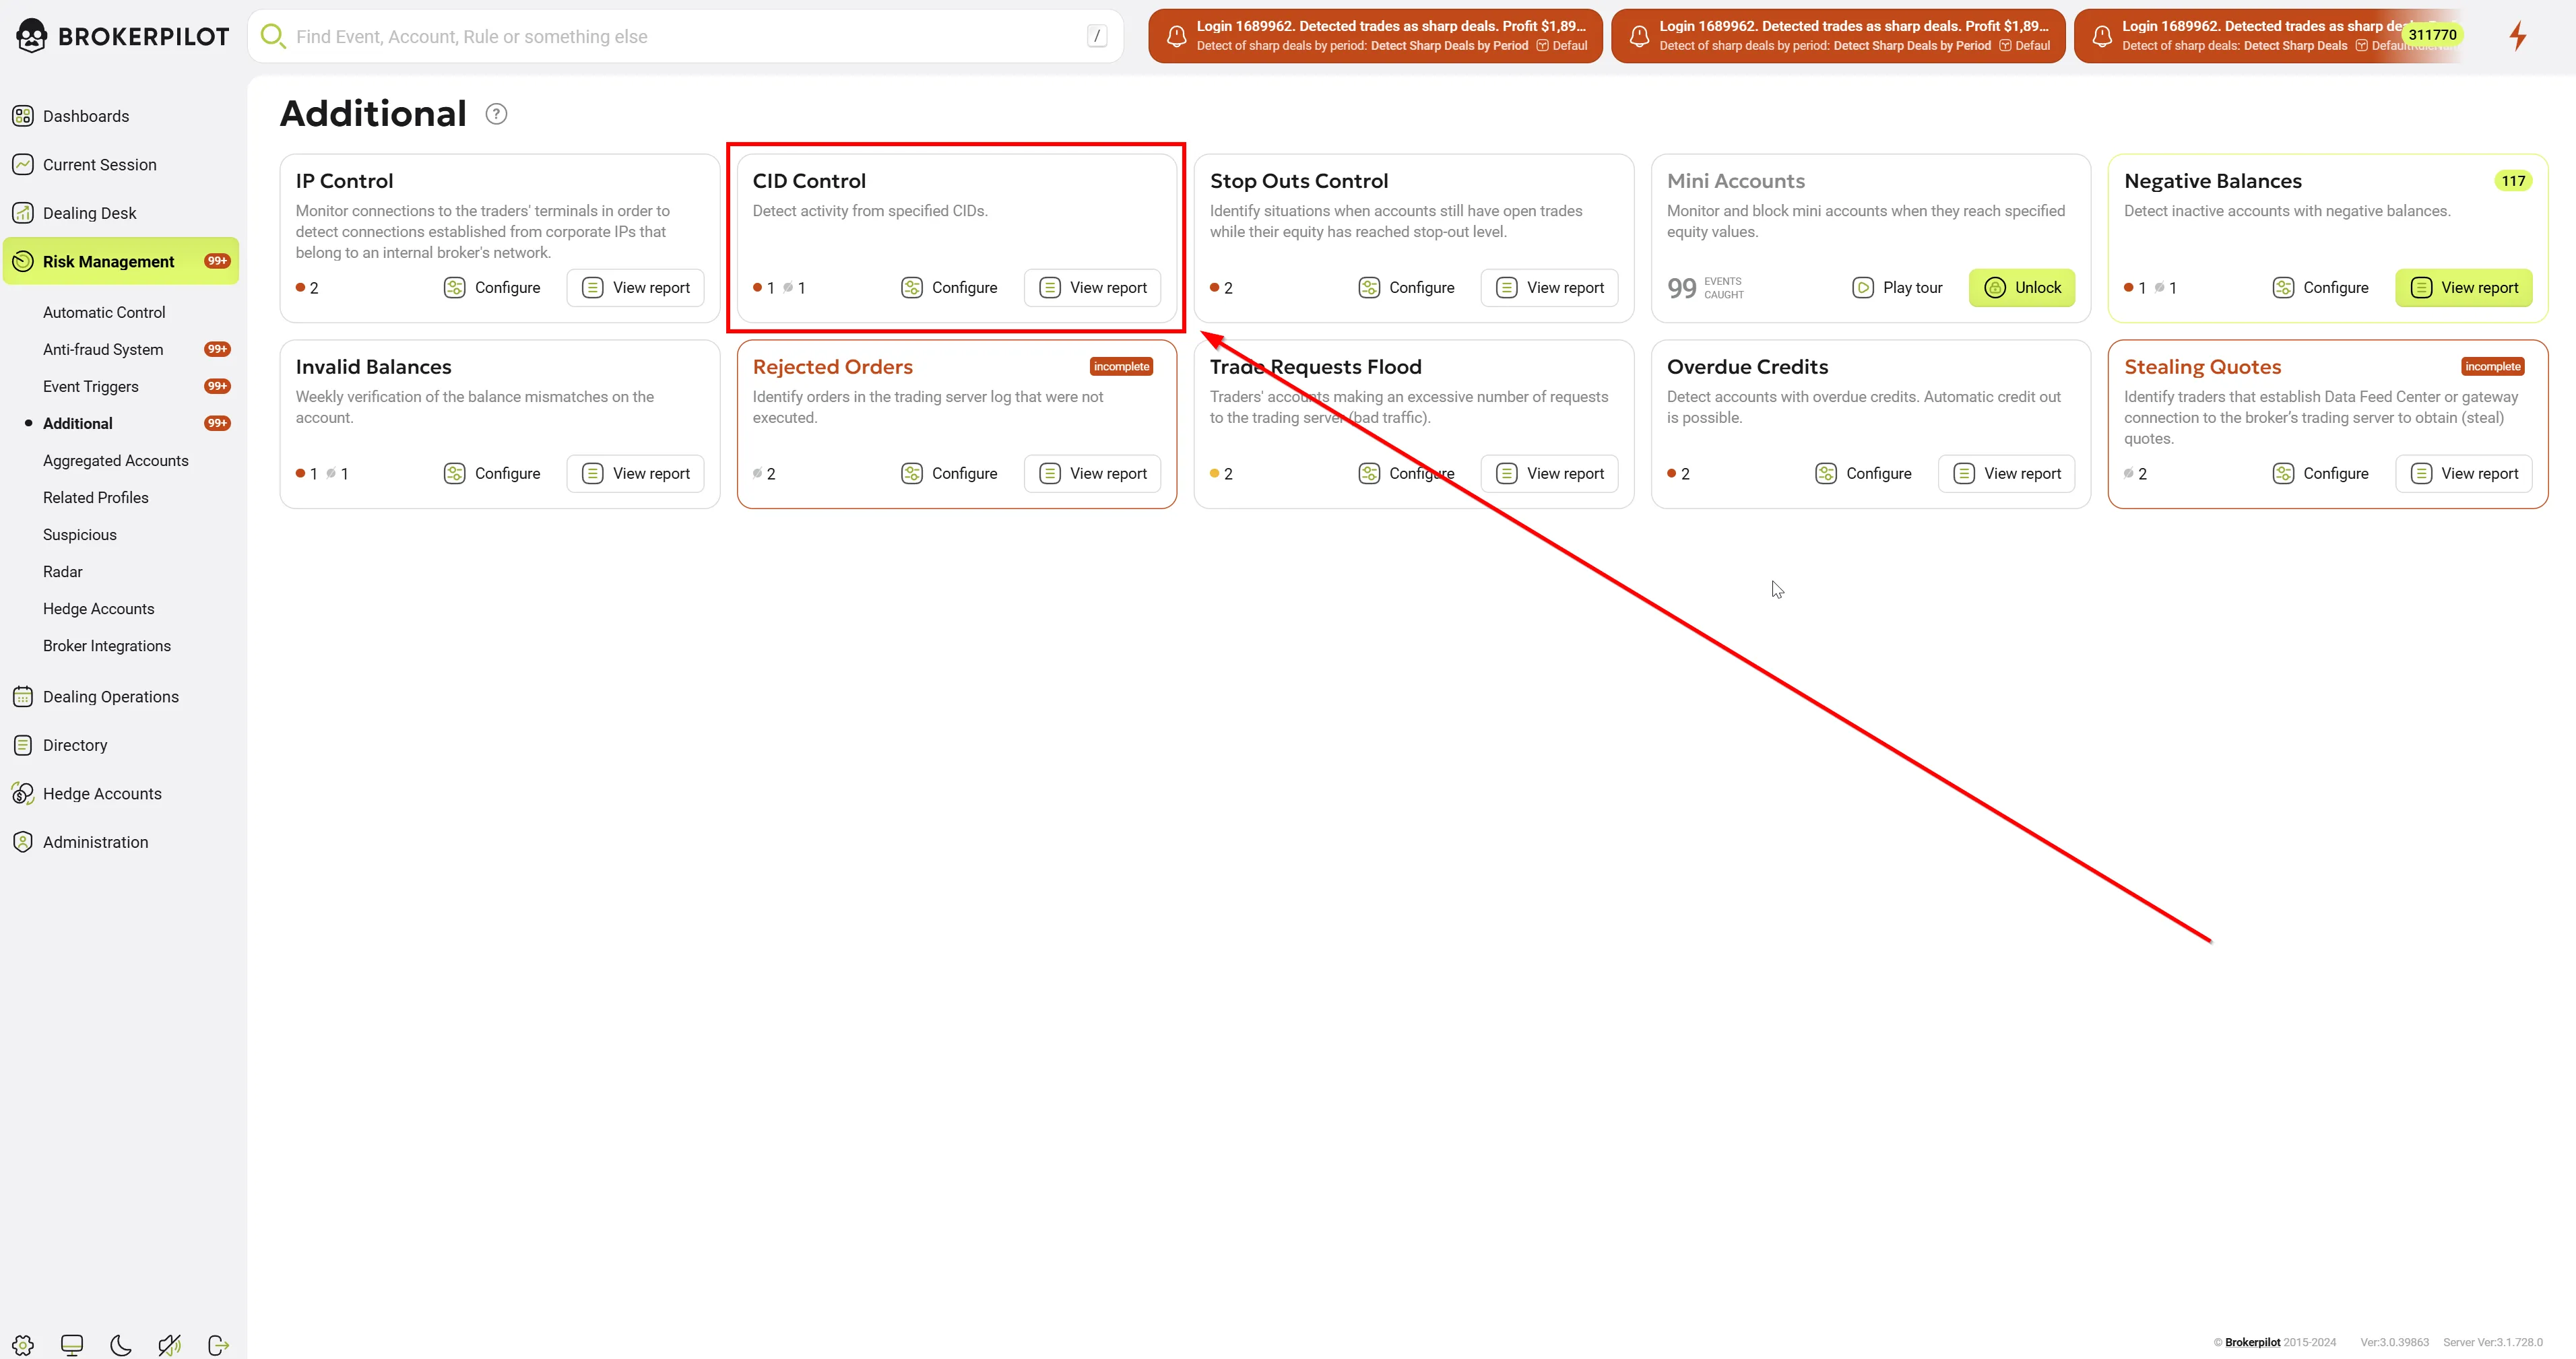Configure Overdue Credits rule

click(1863, 474)
